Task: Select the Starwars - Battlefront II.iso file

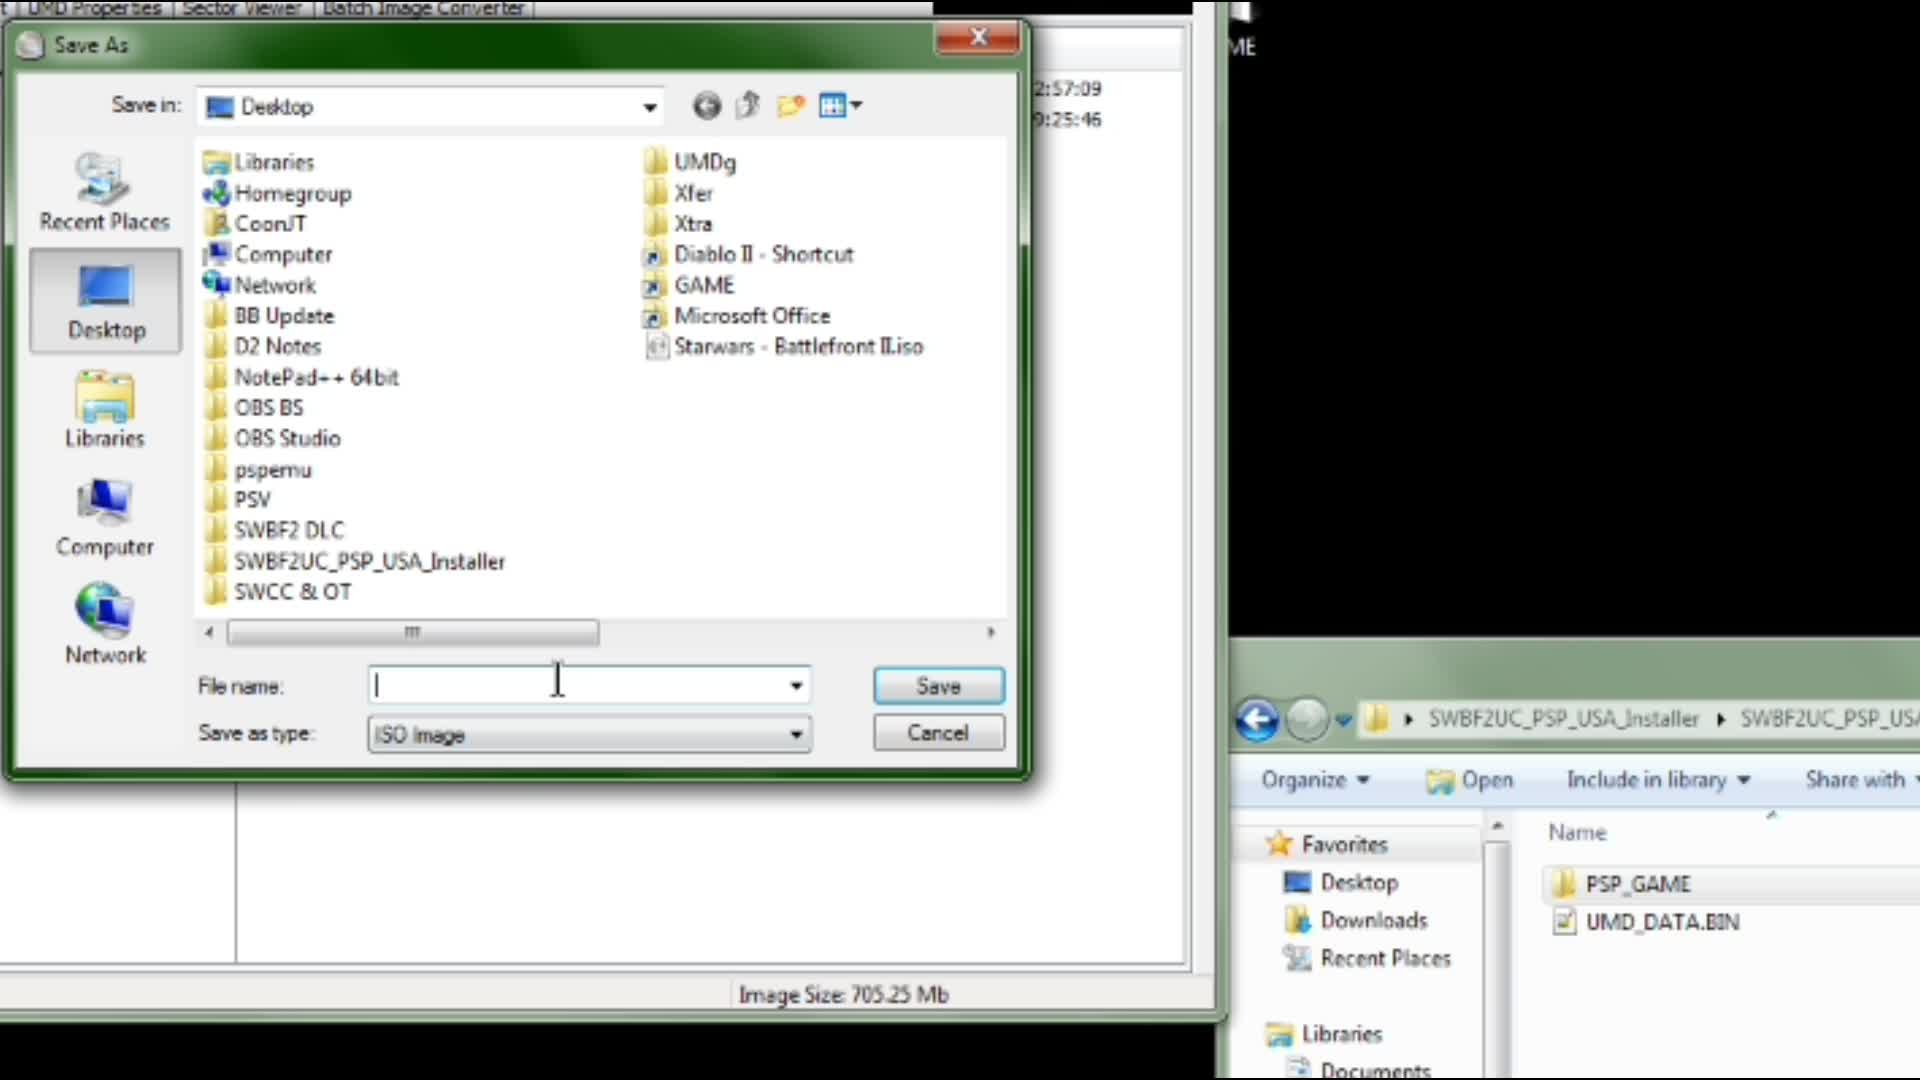Action: (x=797, y=347)
